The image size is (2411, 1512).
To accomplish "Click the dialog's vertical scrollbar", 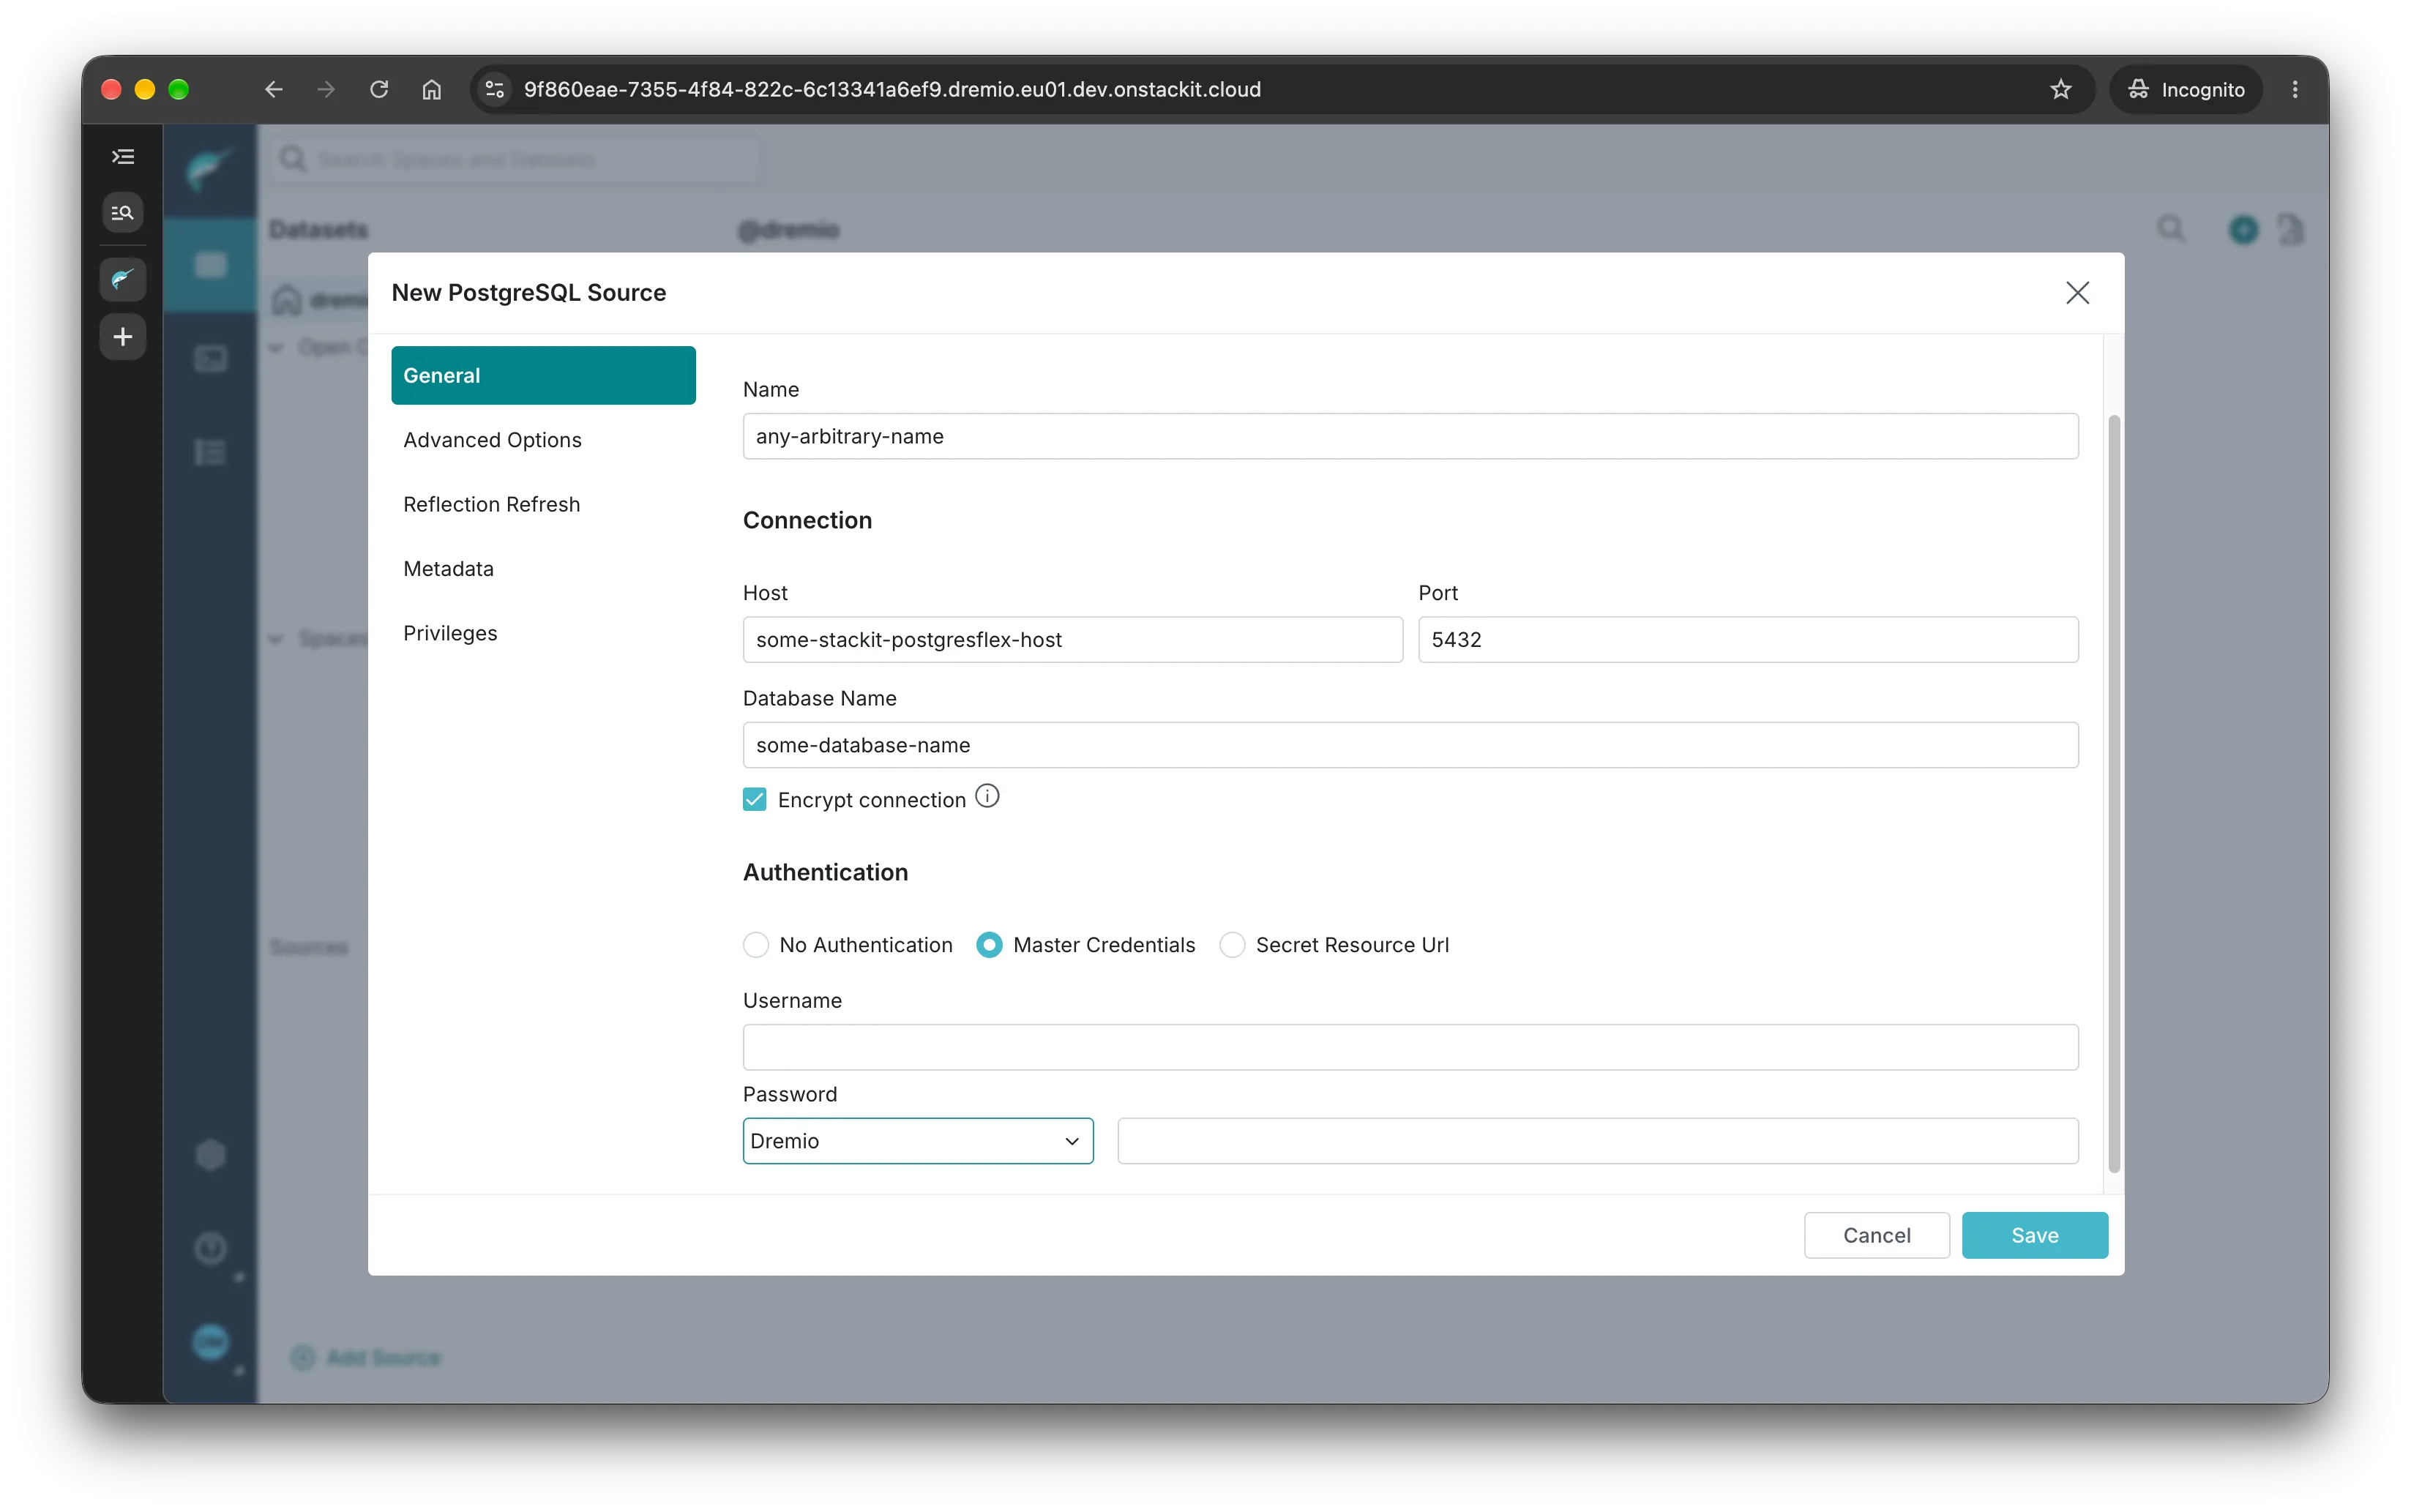I will [2113, 793].
